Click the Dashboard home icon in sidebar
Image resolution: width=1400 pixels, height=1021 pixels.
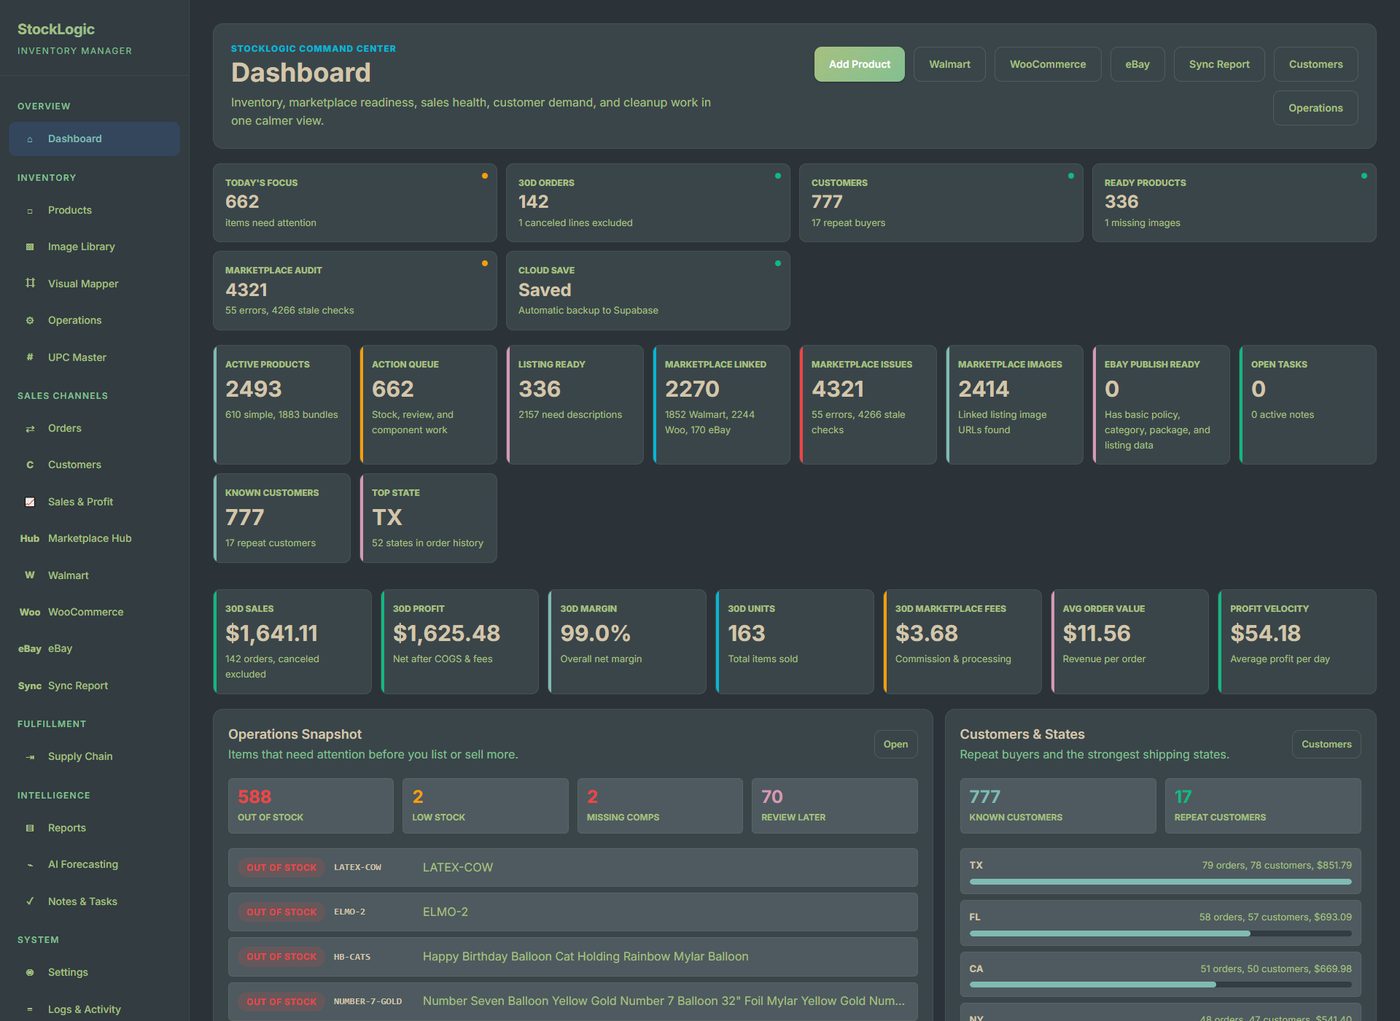(x=30, y=139)
